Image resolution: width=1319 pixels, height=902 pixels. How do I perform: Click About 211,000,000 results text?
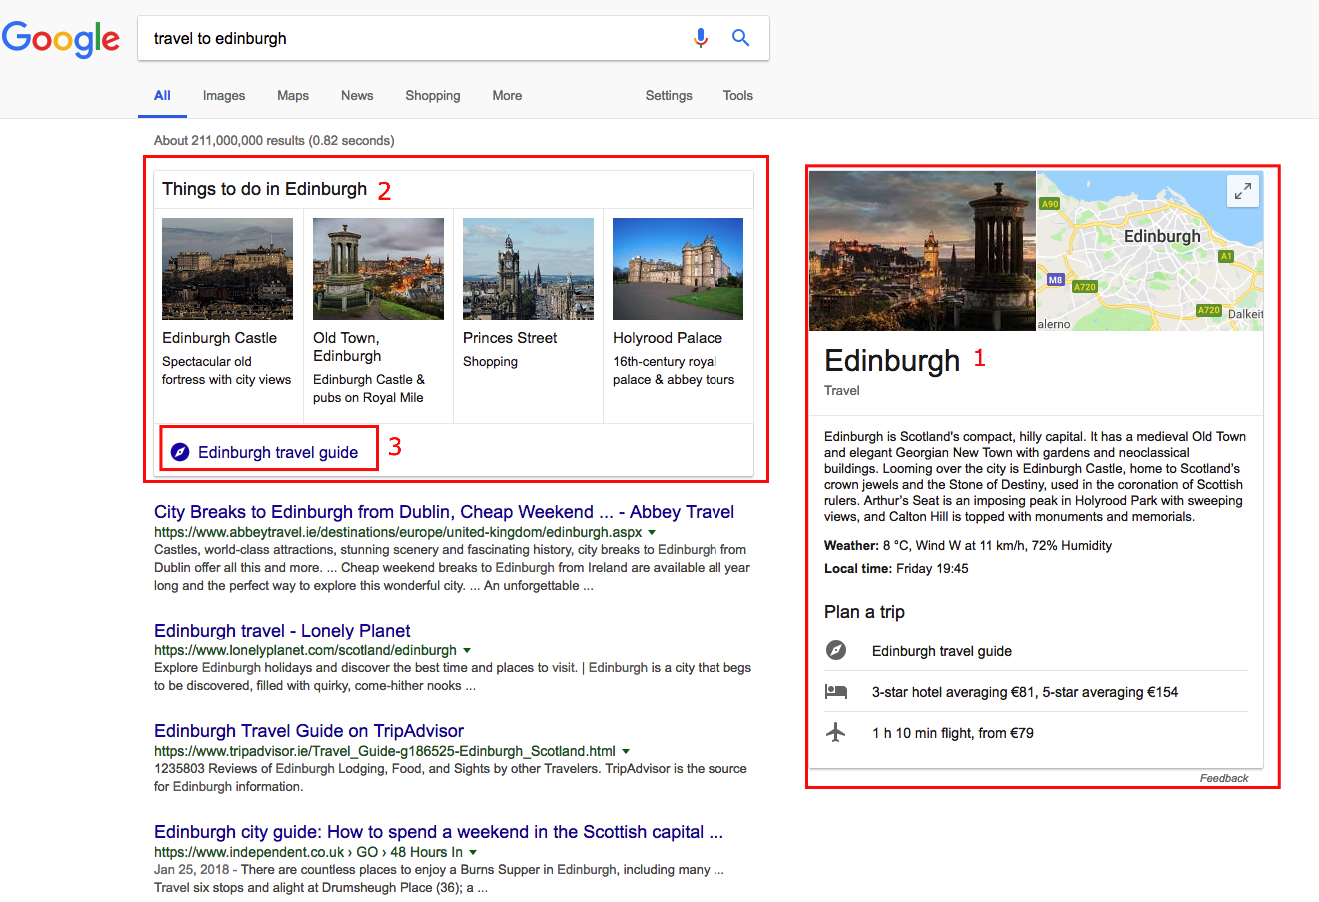pyautogui.click(x=274, y=141)
